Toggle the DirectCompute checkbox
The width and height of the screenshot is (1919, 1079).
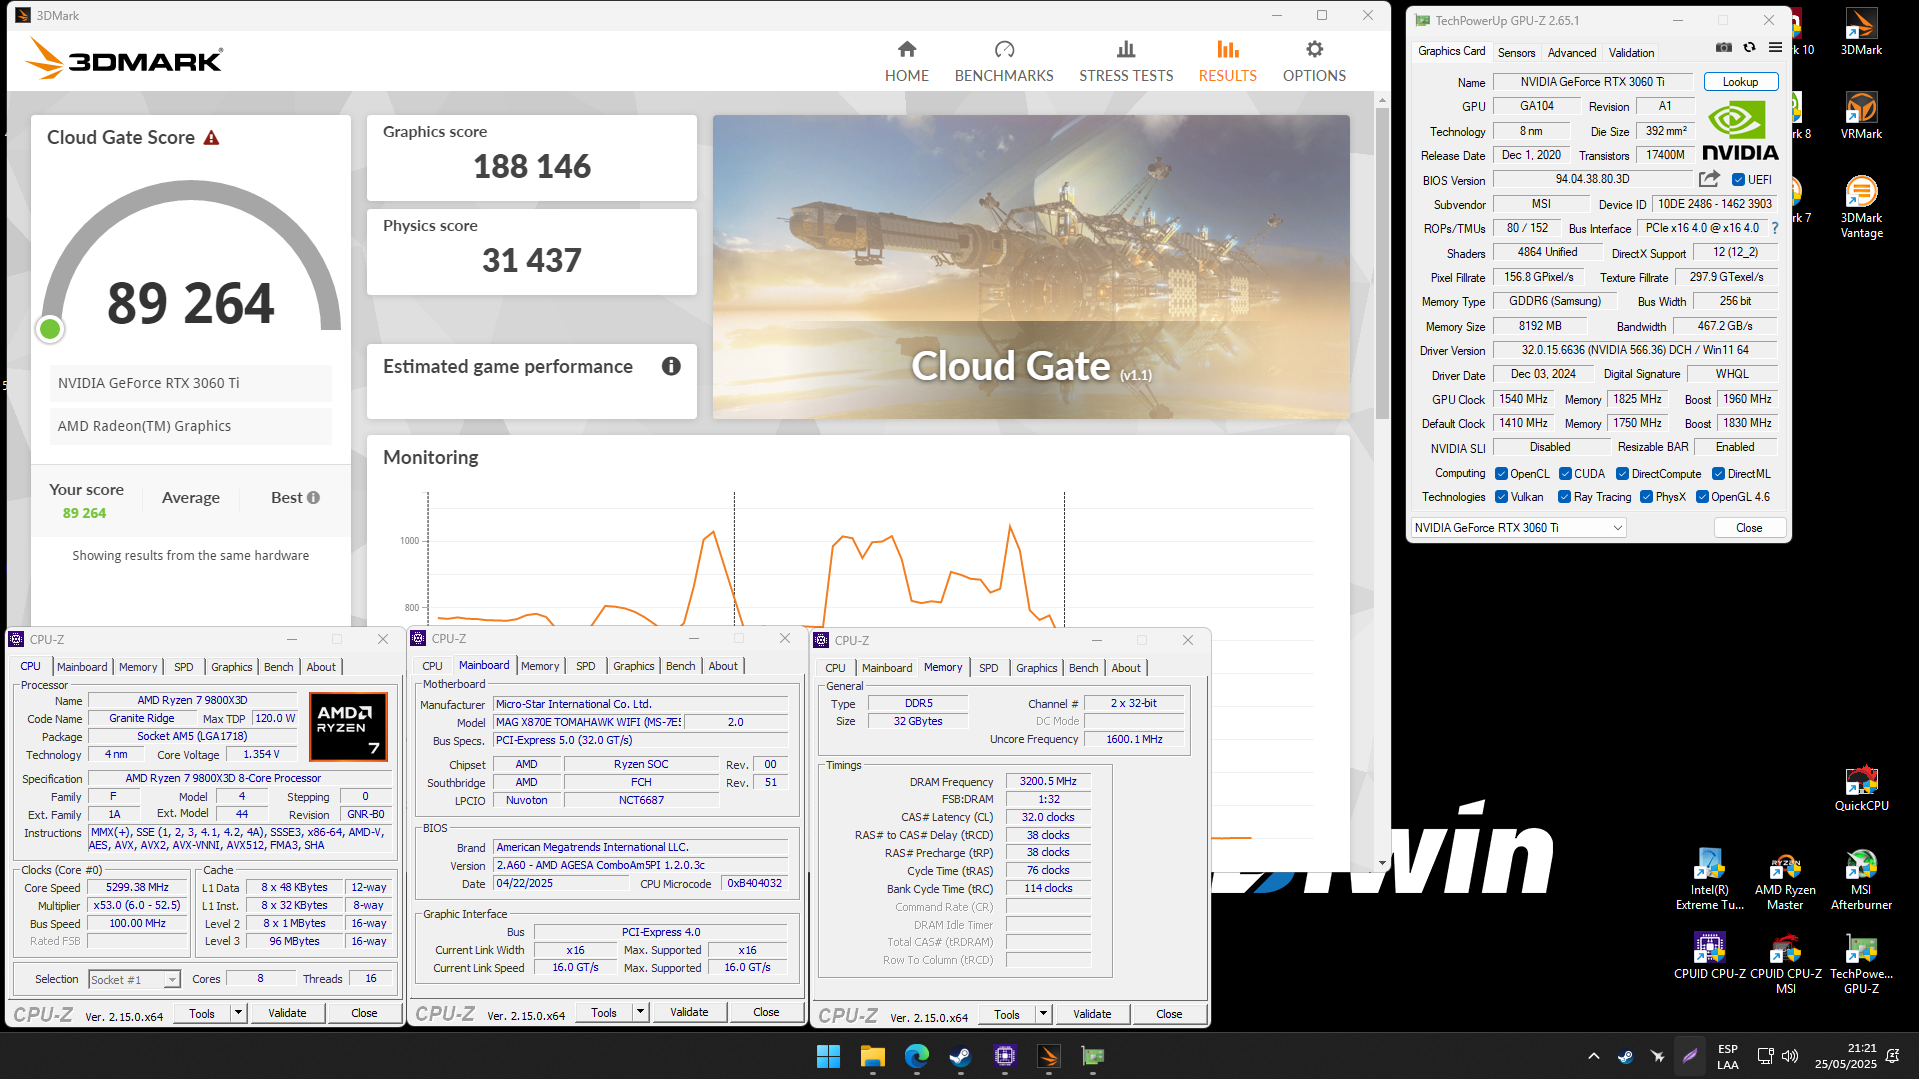(1622, 474)
